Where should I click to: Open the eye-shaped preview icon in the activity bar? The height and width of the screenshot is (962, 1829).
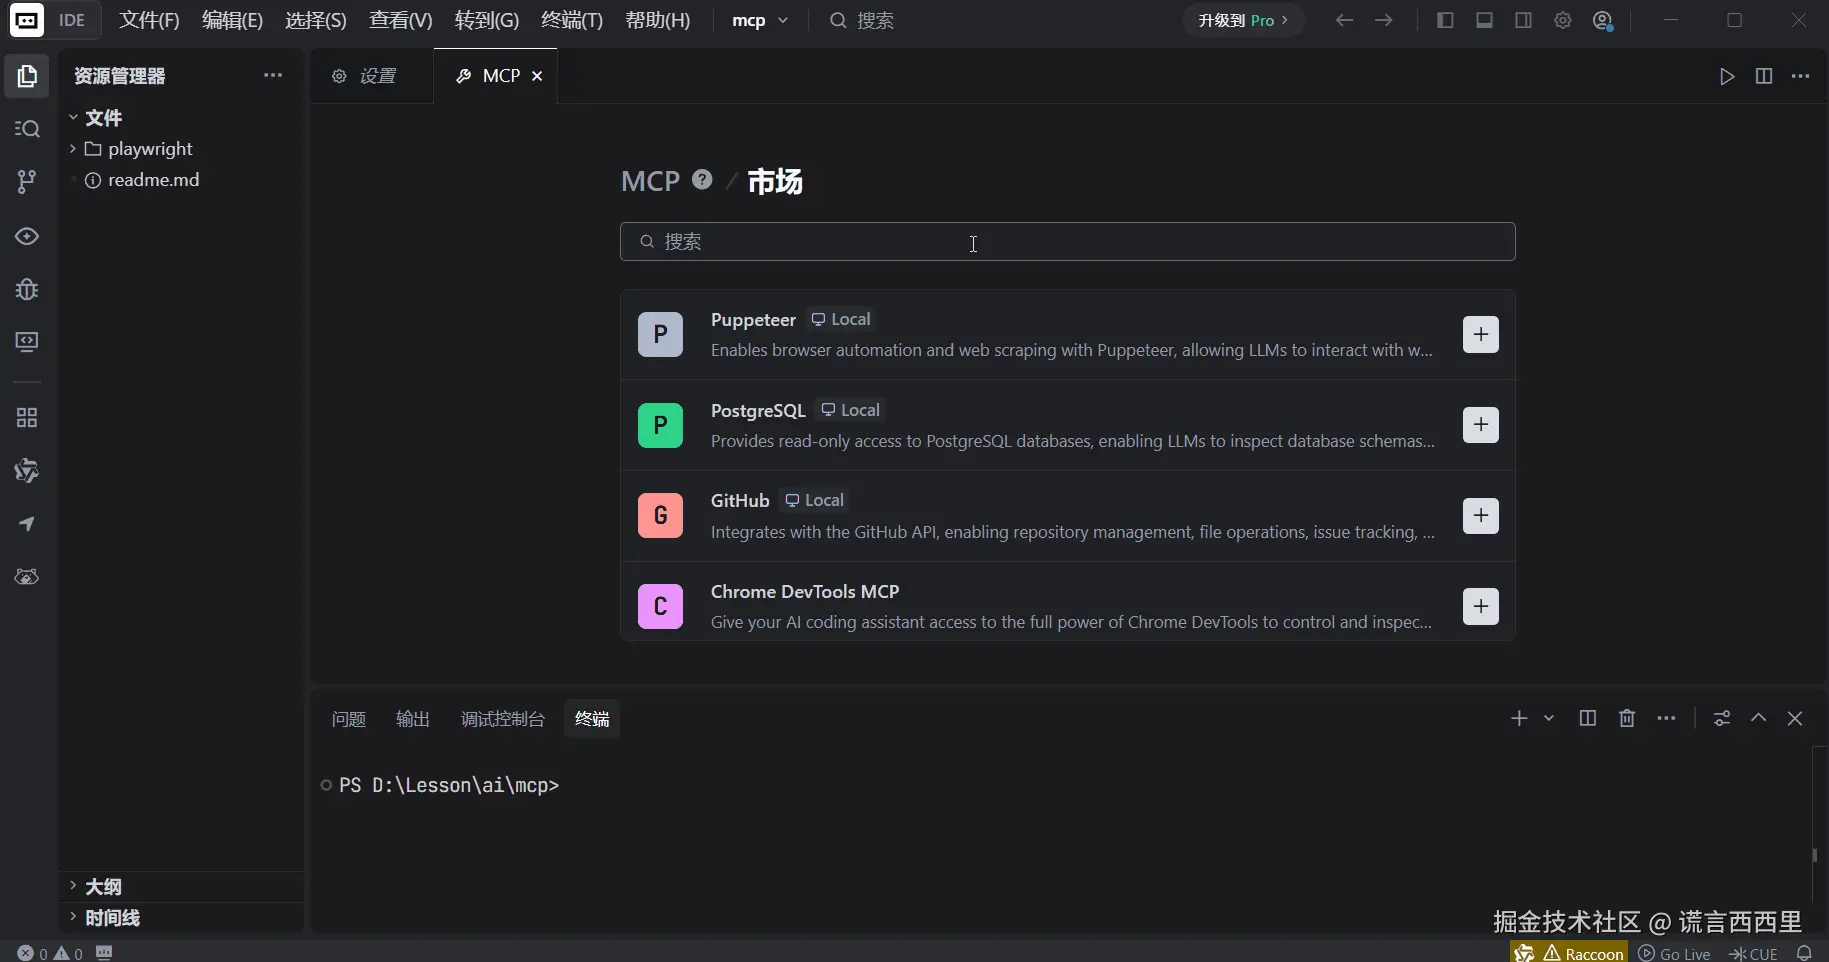[27, 236]
